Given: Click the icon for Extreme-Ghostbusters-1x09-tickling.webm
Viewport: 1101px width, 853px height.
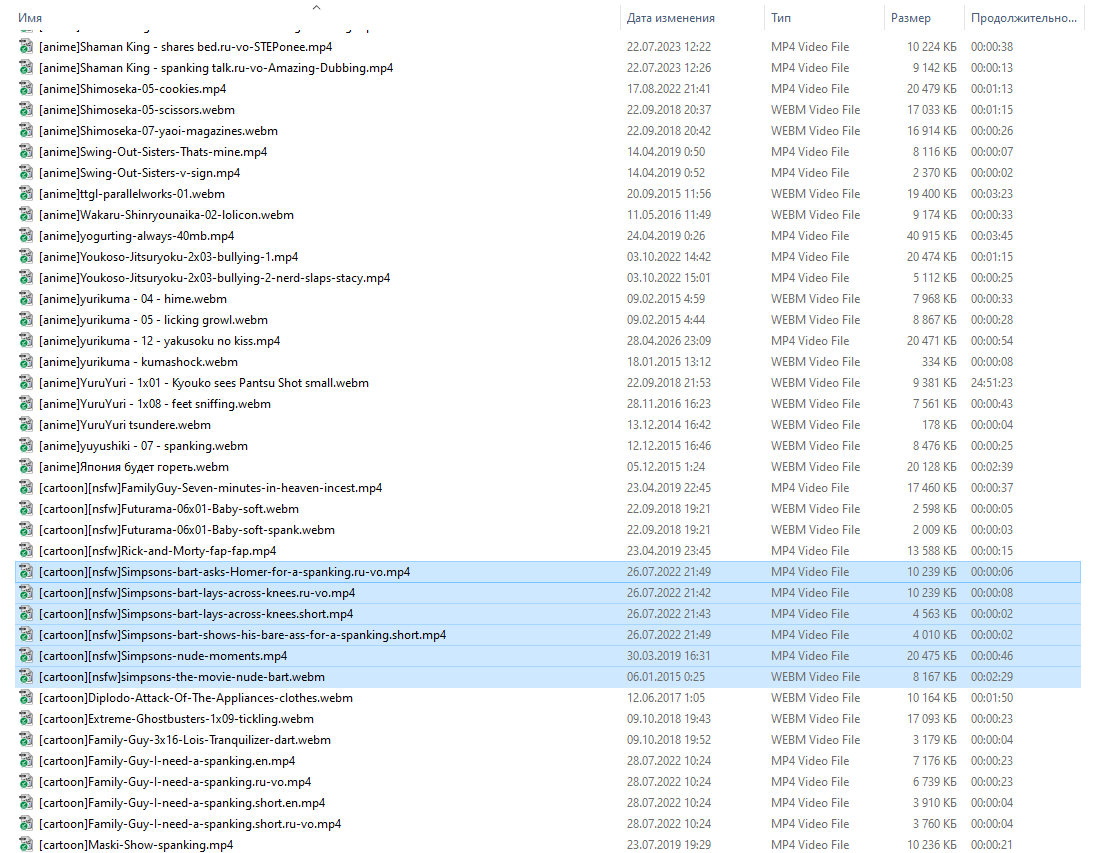Looking at the screenshot, I should pos(26,719).
